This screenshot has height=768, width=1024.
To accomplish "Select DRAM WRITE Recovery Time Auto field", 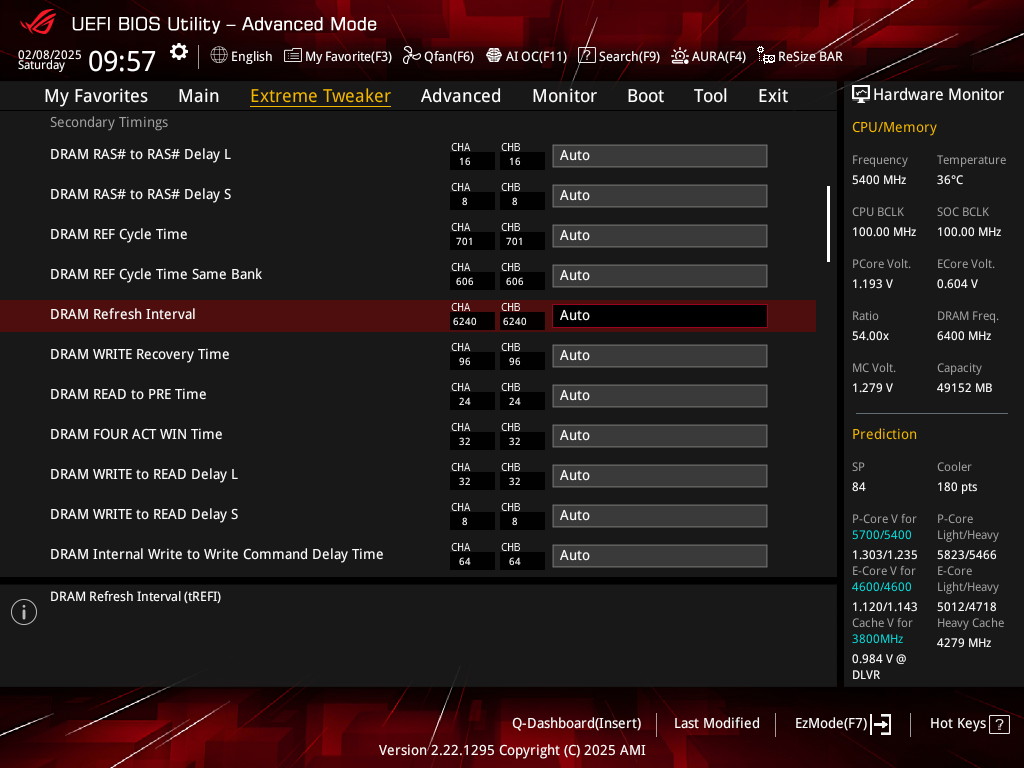I will click(x=660, y=355).
